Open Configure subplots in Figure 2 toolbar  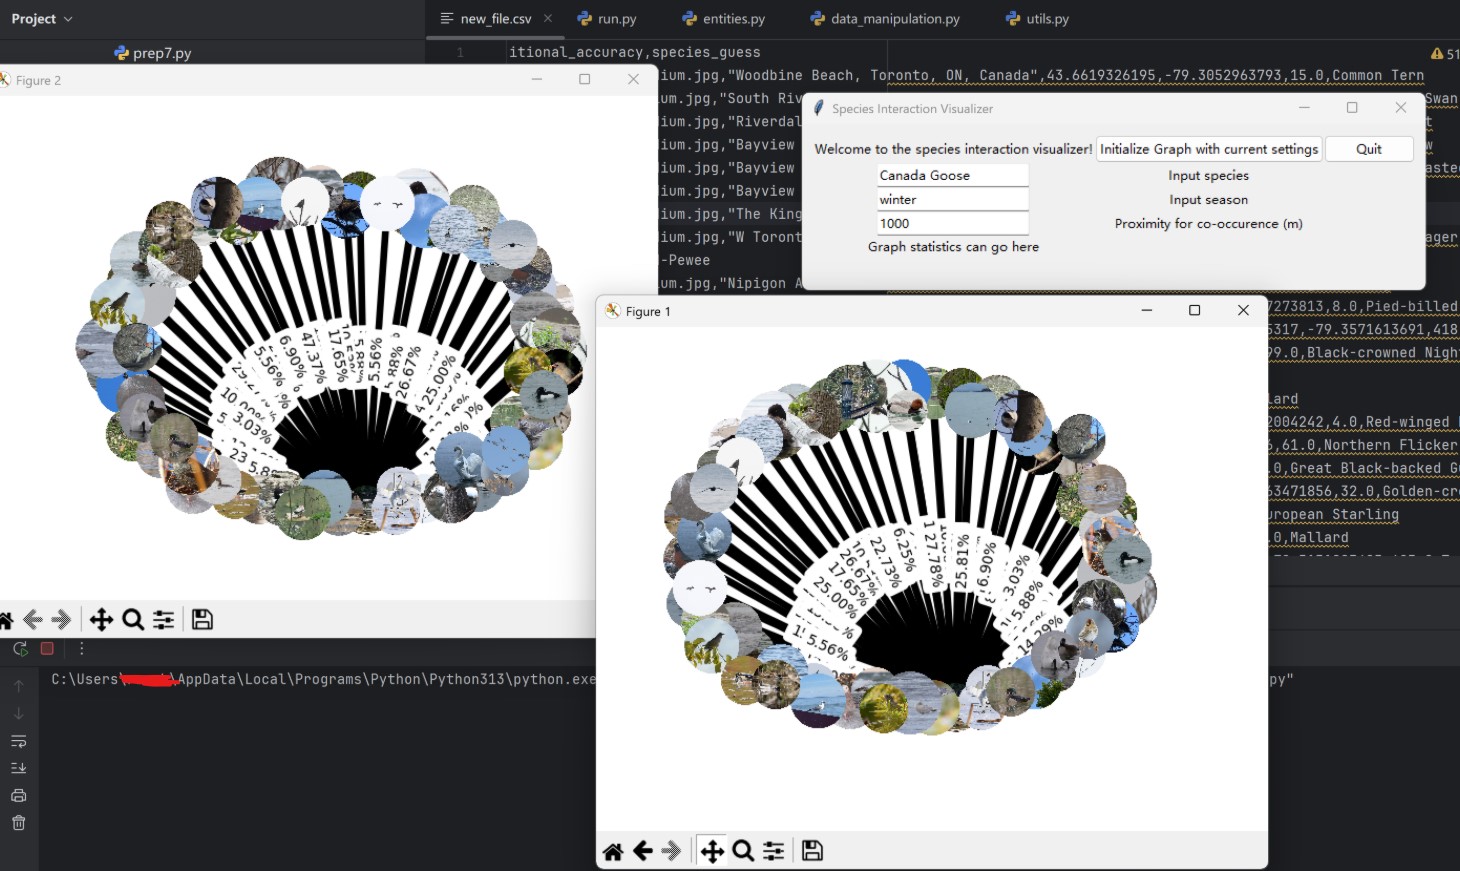pyautogui.click(x=164, y=620)
